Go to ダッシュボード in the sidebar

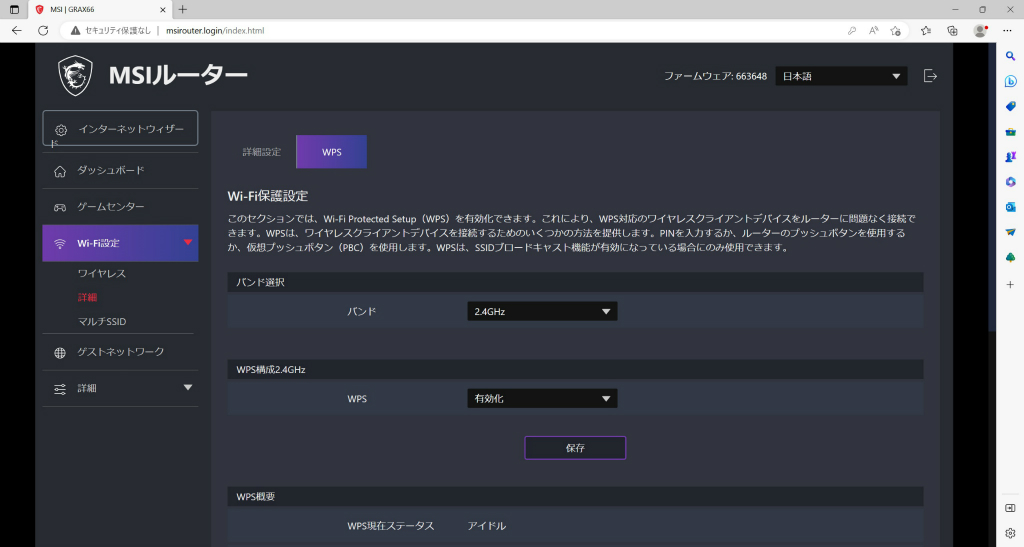click(x=120, y=170)
